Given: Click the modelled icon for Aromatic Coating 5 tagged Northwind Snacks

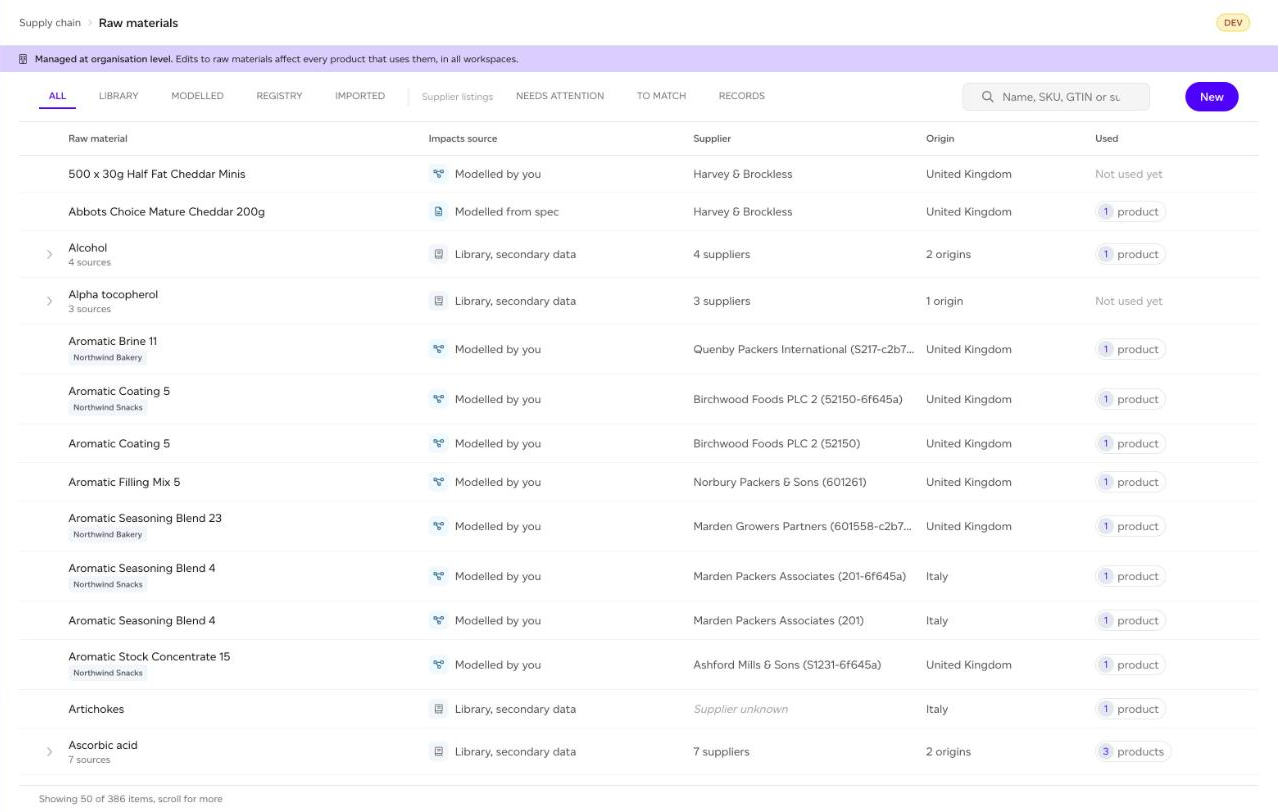Looking at the screenshot, I should pyautogui.click(x=438, y=399).
